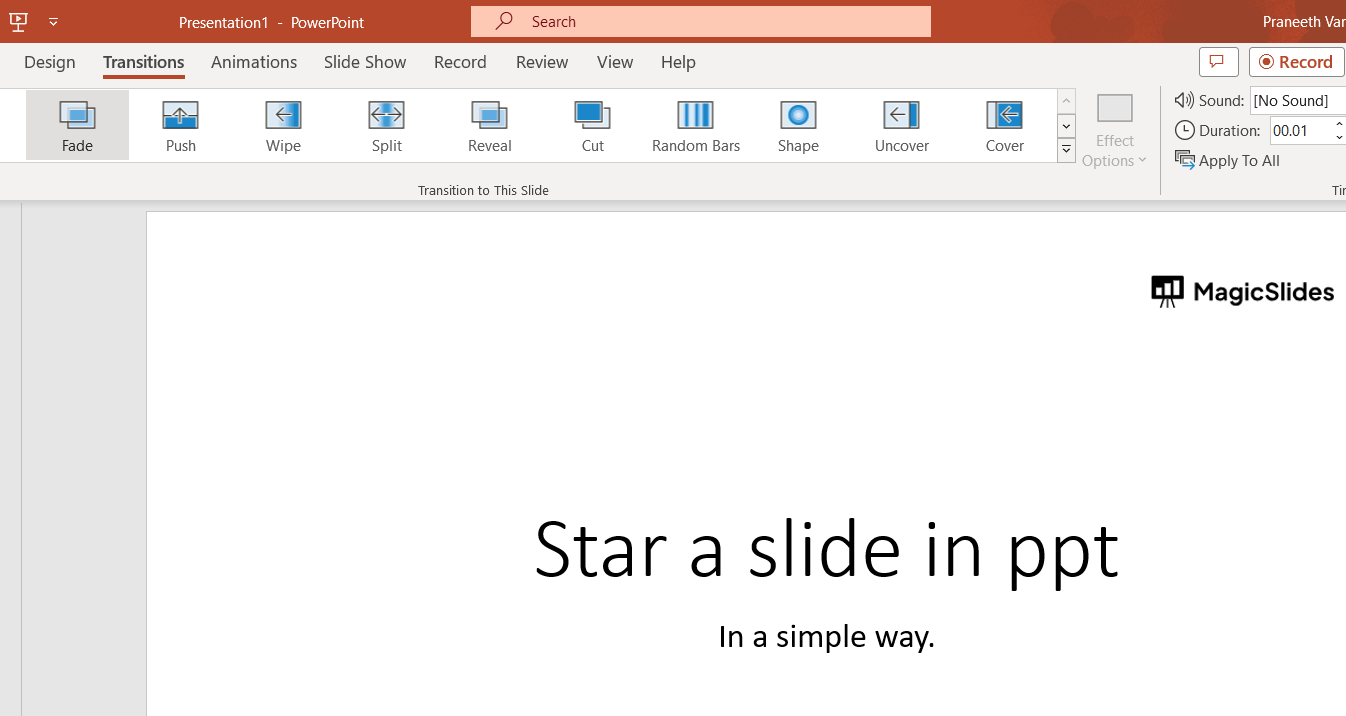Expand the transitions gallery More arrow
The image size is (1346, 716).
click(x=1066, y=150)
